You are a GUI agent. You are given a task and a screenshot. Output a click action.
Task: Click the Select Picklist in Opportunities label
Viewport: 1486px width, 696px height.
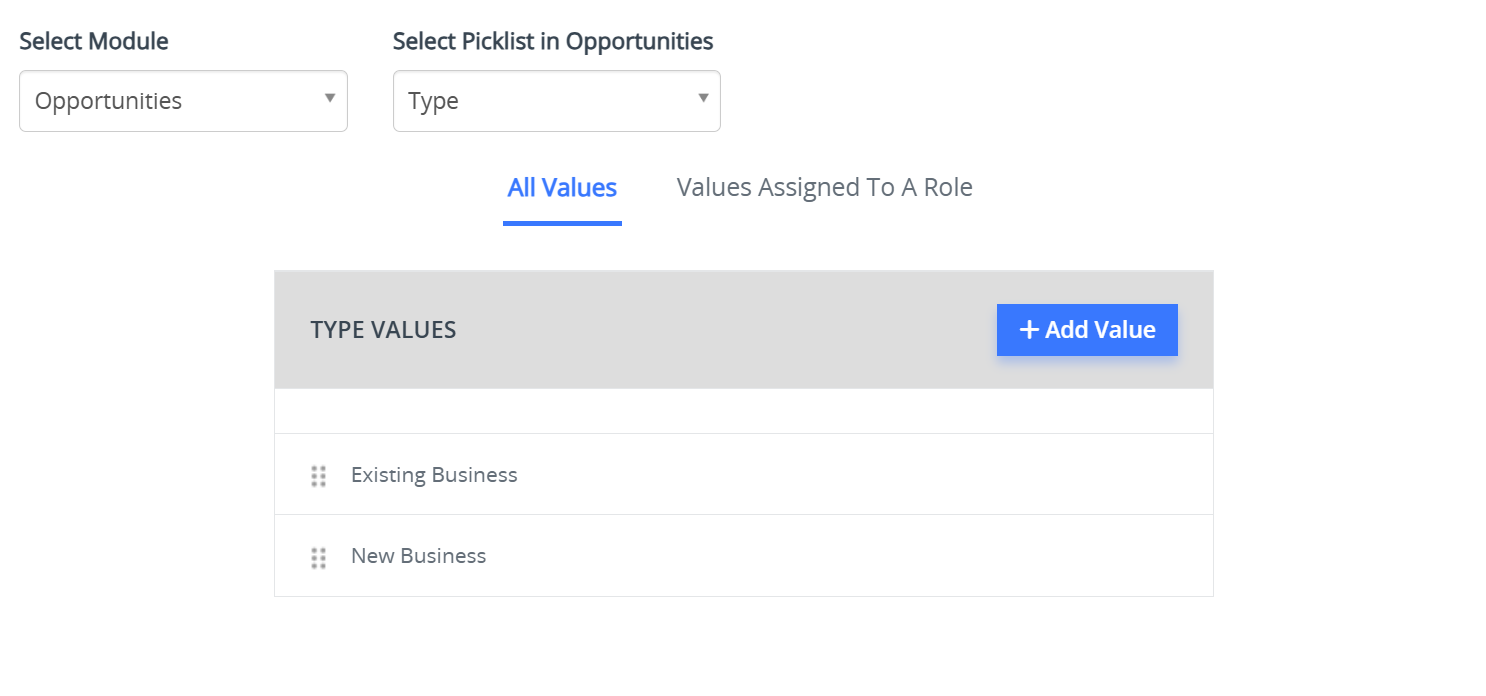tap(553, 41)
